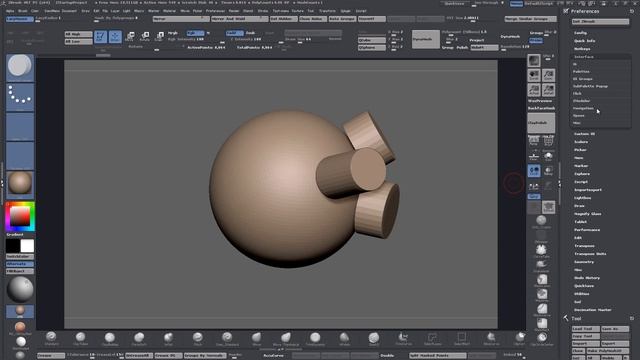Select the Move Topological brush icon
The width and height of the screenshot is (640, 360).
coord(286,338)
